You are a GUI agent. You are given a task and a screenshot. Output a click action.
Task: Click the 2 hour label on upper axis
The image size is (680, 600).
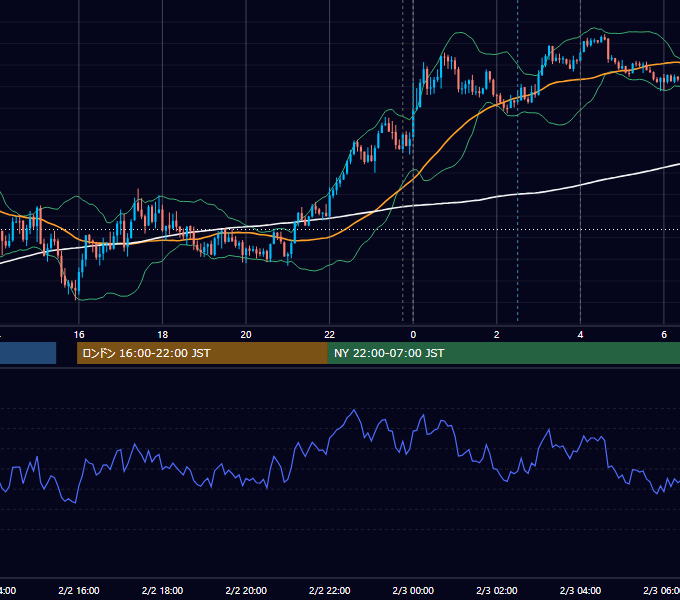pos(497,335)
